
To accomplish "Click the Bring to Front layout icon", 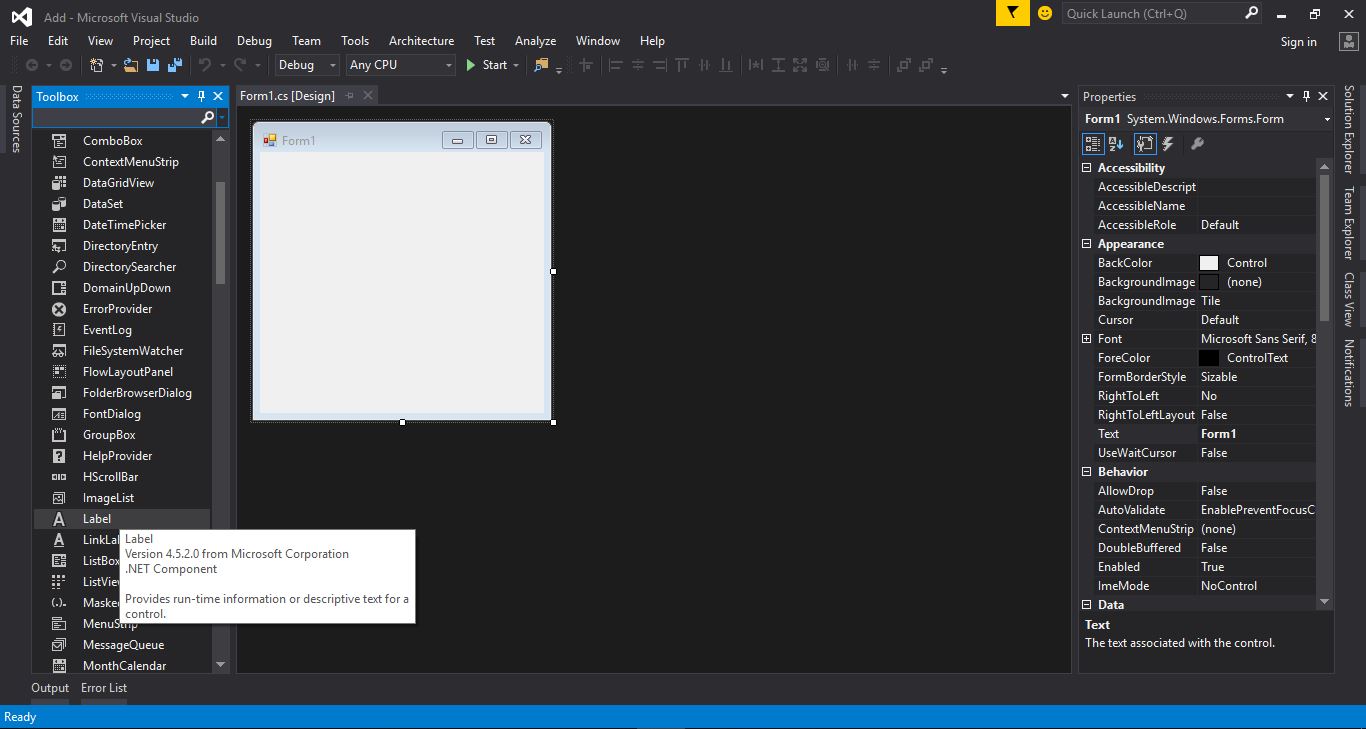I will point(903,65).
